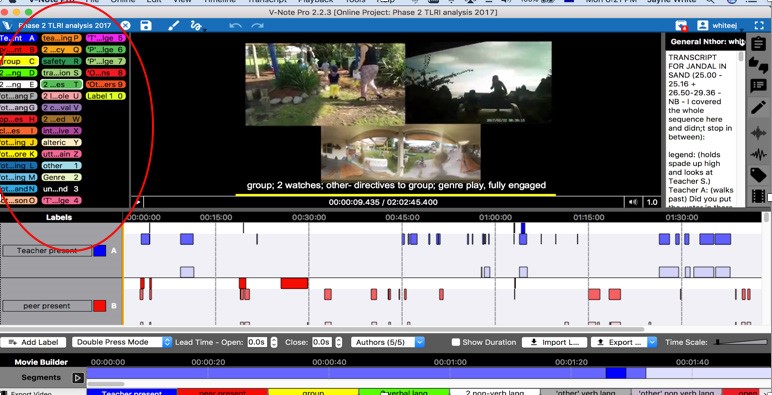772x395 pixels.
Task: Open the tag labels sidebar icon
Action: pos(758,175)
